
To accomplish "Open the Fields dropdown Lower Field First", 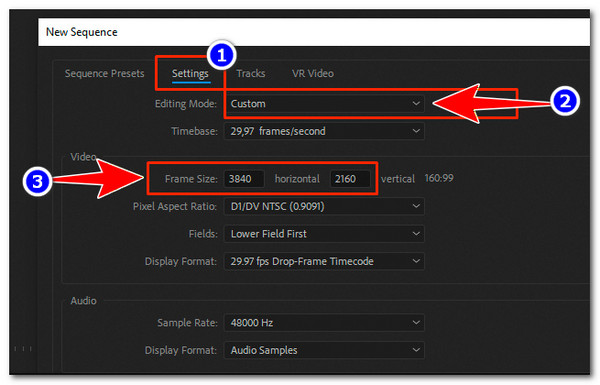I will (324, 234).
